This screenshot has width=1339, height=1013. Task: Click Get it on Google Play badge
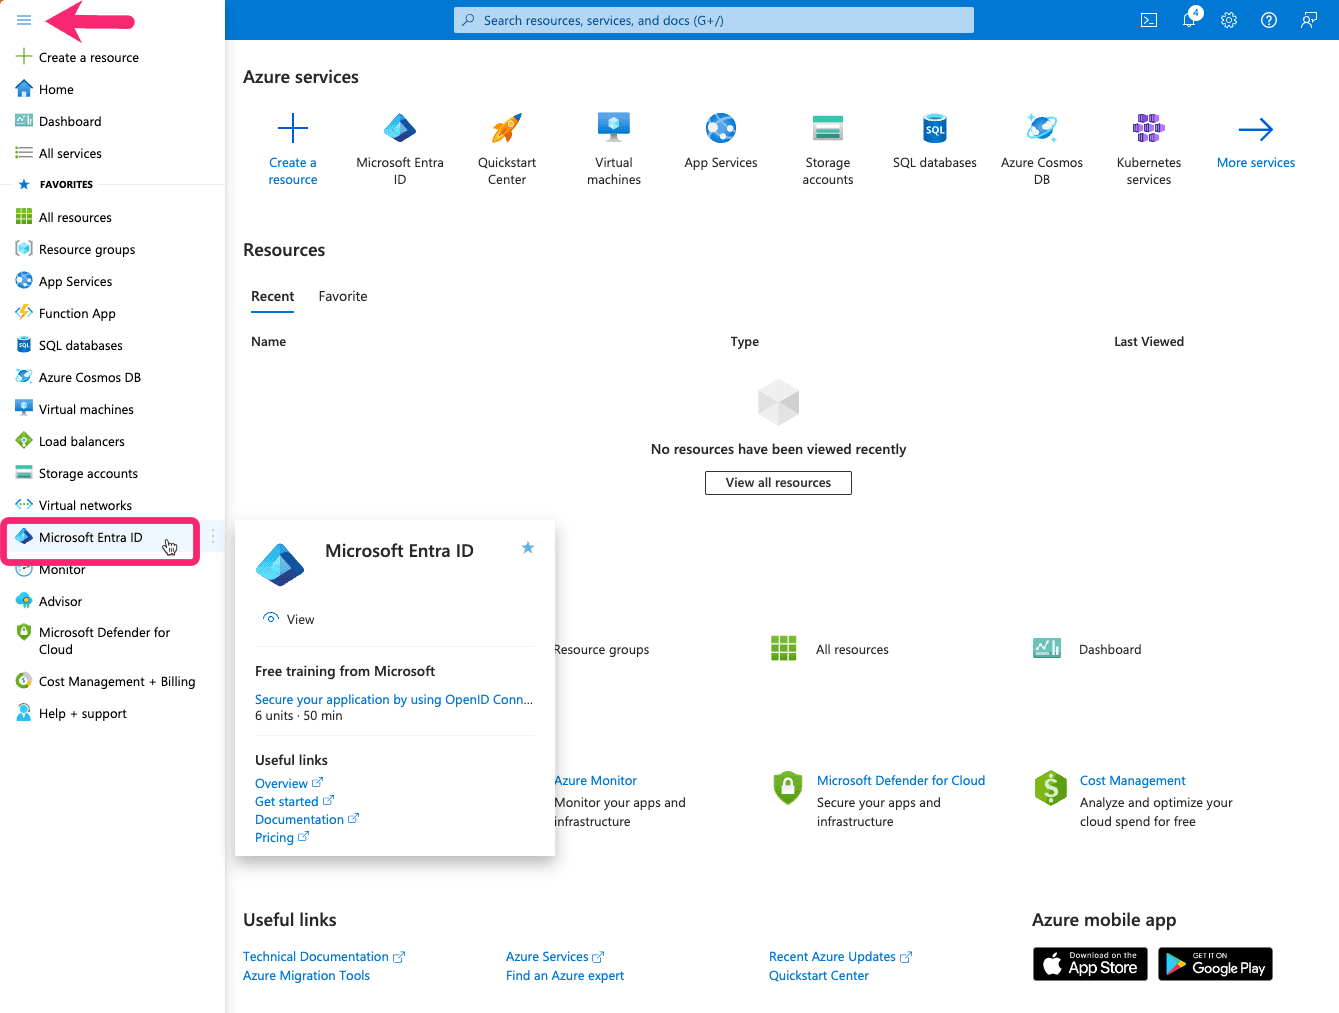[1215, 964]
